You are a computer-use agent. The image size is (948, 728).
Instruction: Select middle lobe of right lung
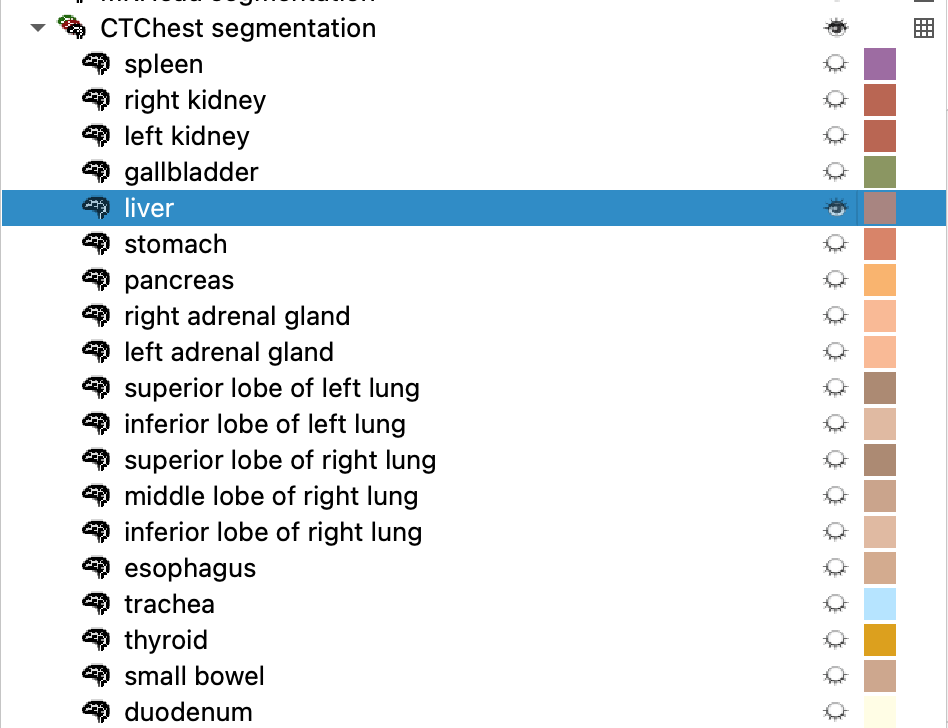[474, 496]
